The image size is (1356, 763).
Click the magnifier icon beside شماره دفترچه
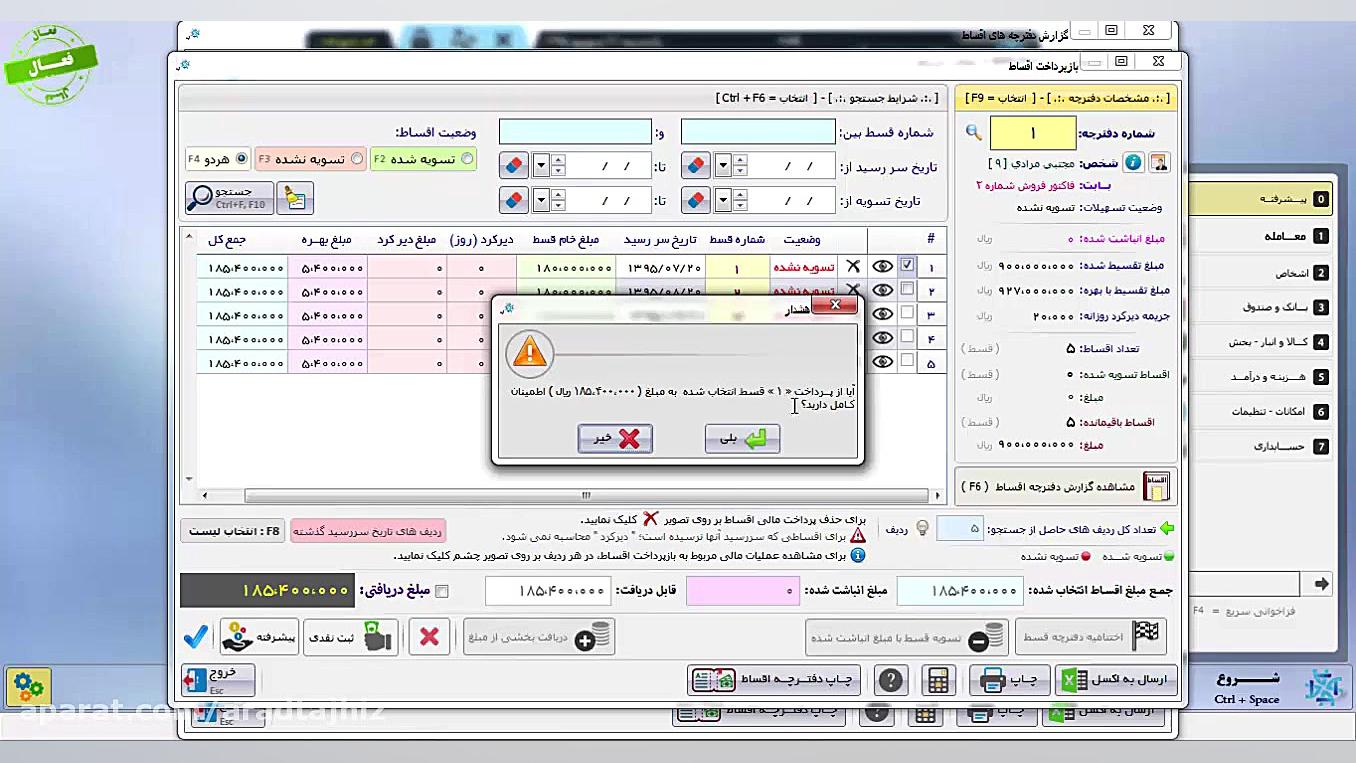(x=974, y=132)
